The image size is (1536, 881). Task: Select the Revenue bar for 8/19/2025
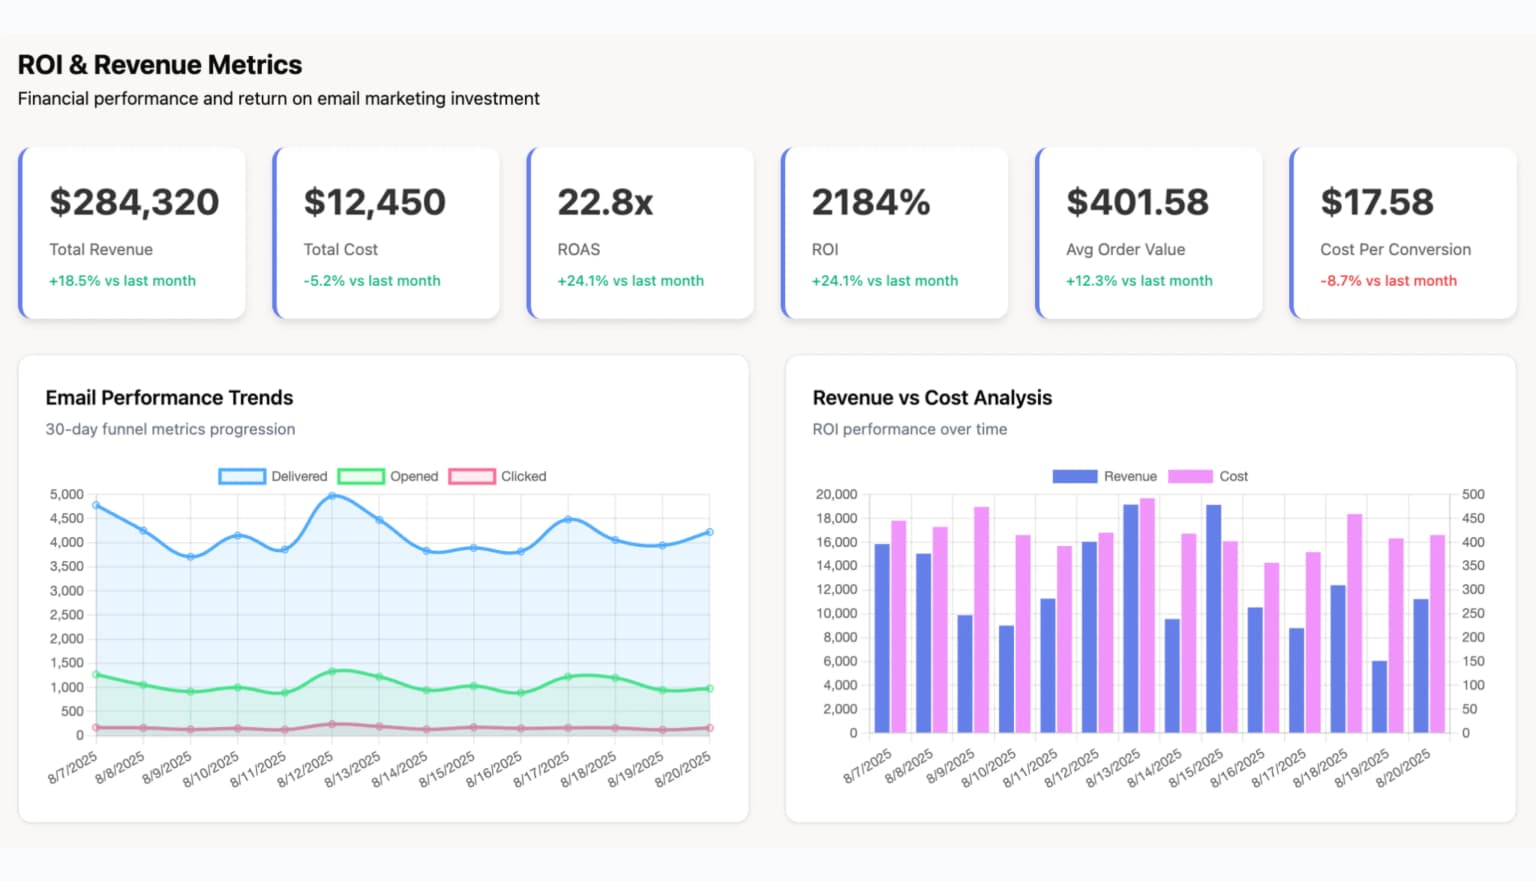click(1379, 697)
